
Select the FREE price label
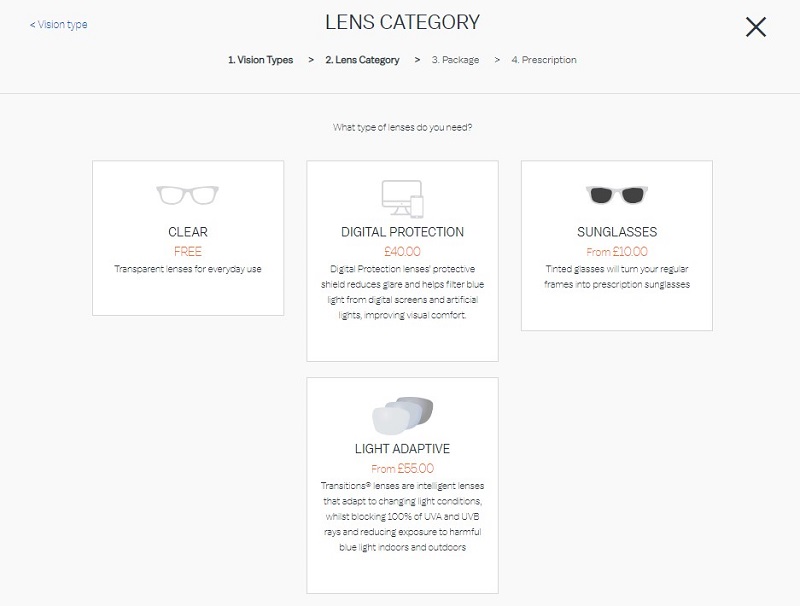188,251
